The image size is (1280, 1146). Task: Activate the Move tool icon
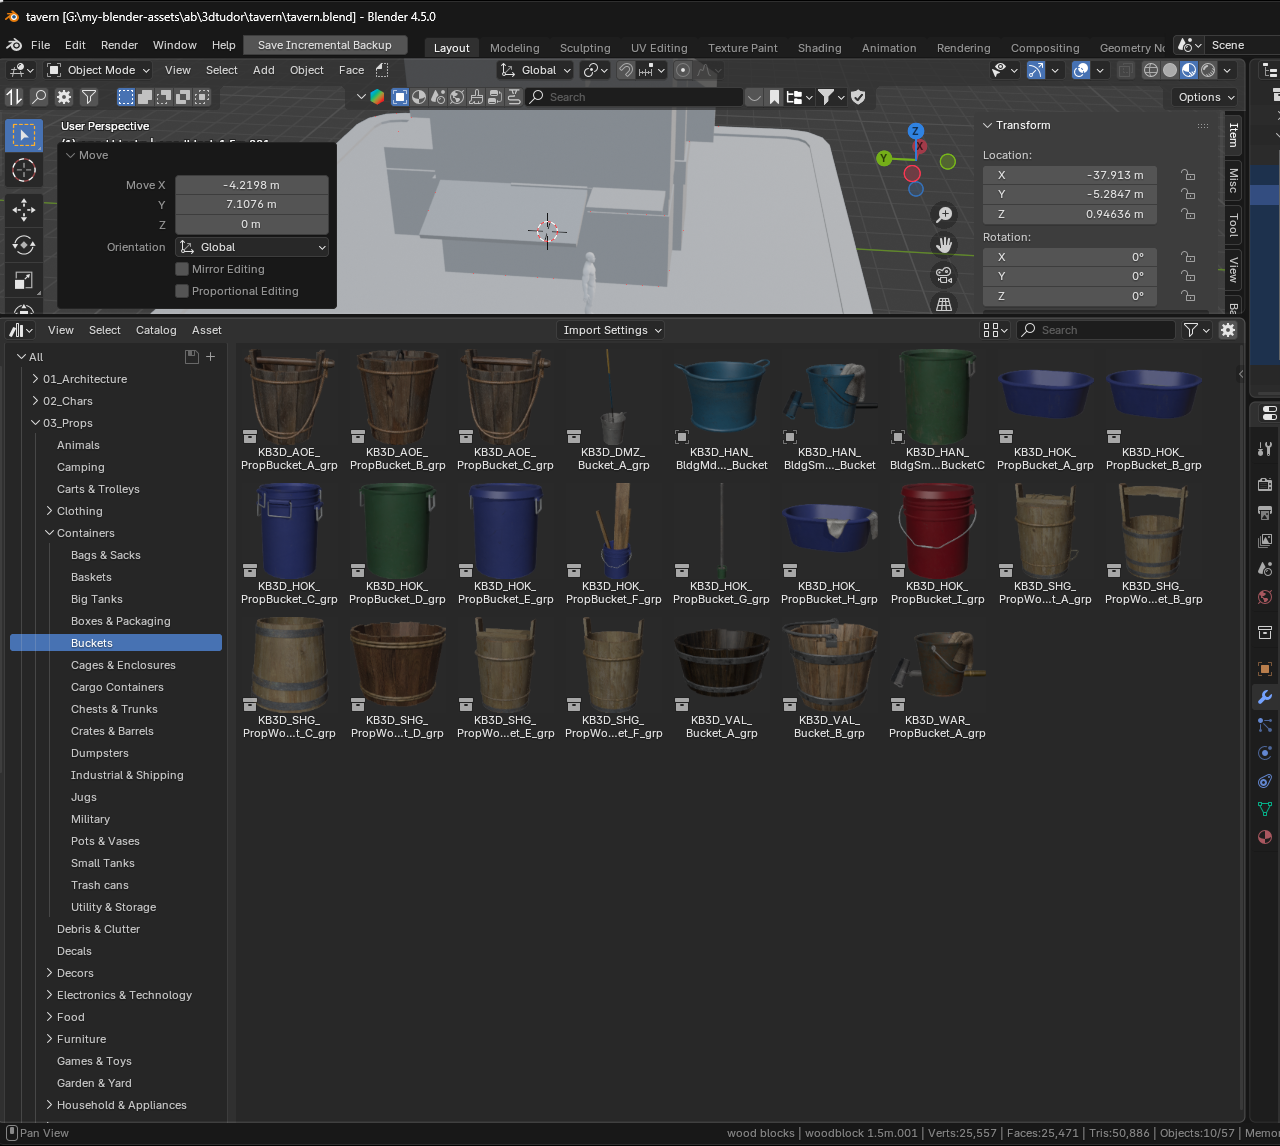[x=24, y=208]
